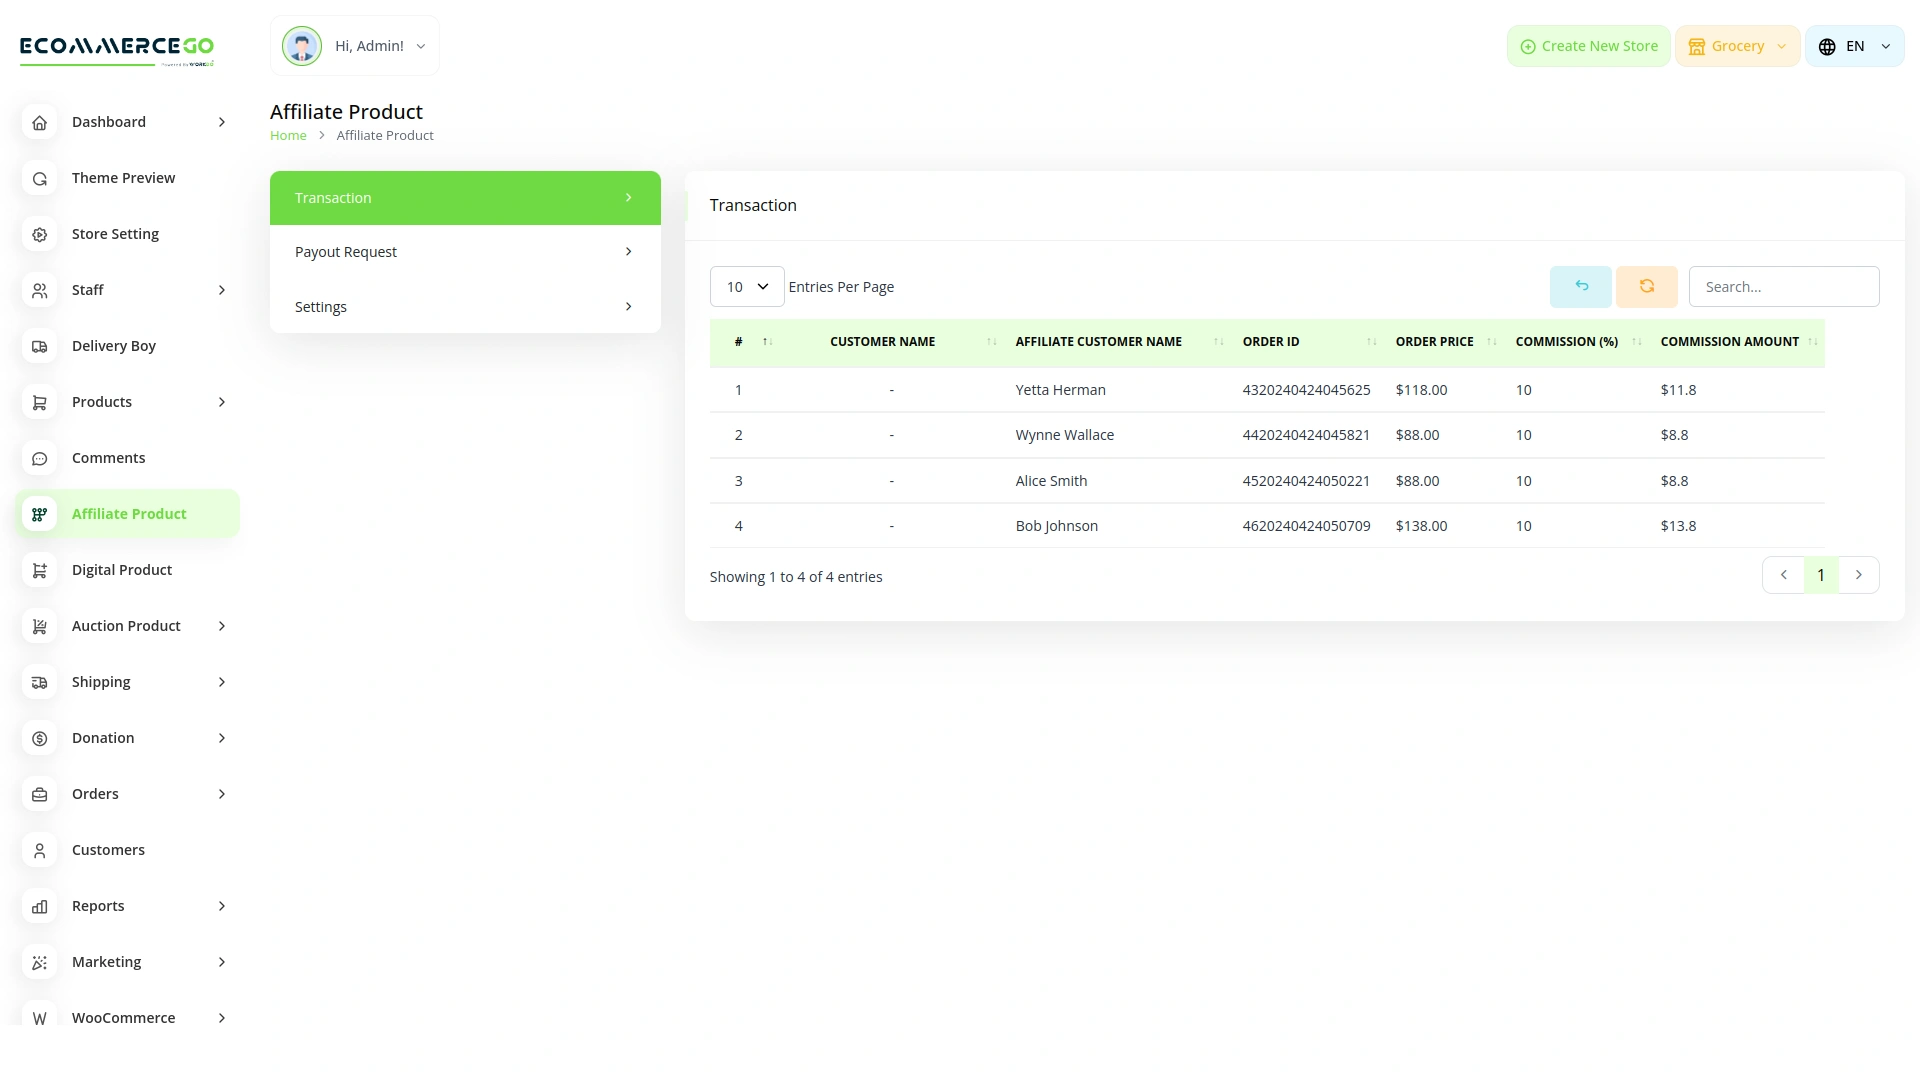This screenshot has height=1080, width=1920.
Task: Switch to the Payout Request tab
Action: click(x=464, y=251)
